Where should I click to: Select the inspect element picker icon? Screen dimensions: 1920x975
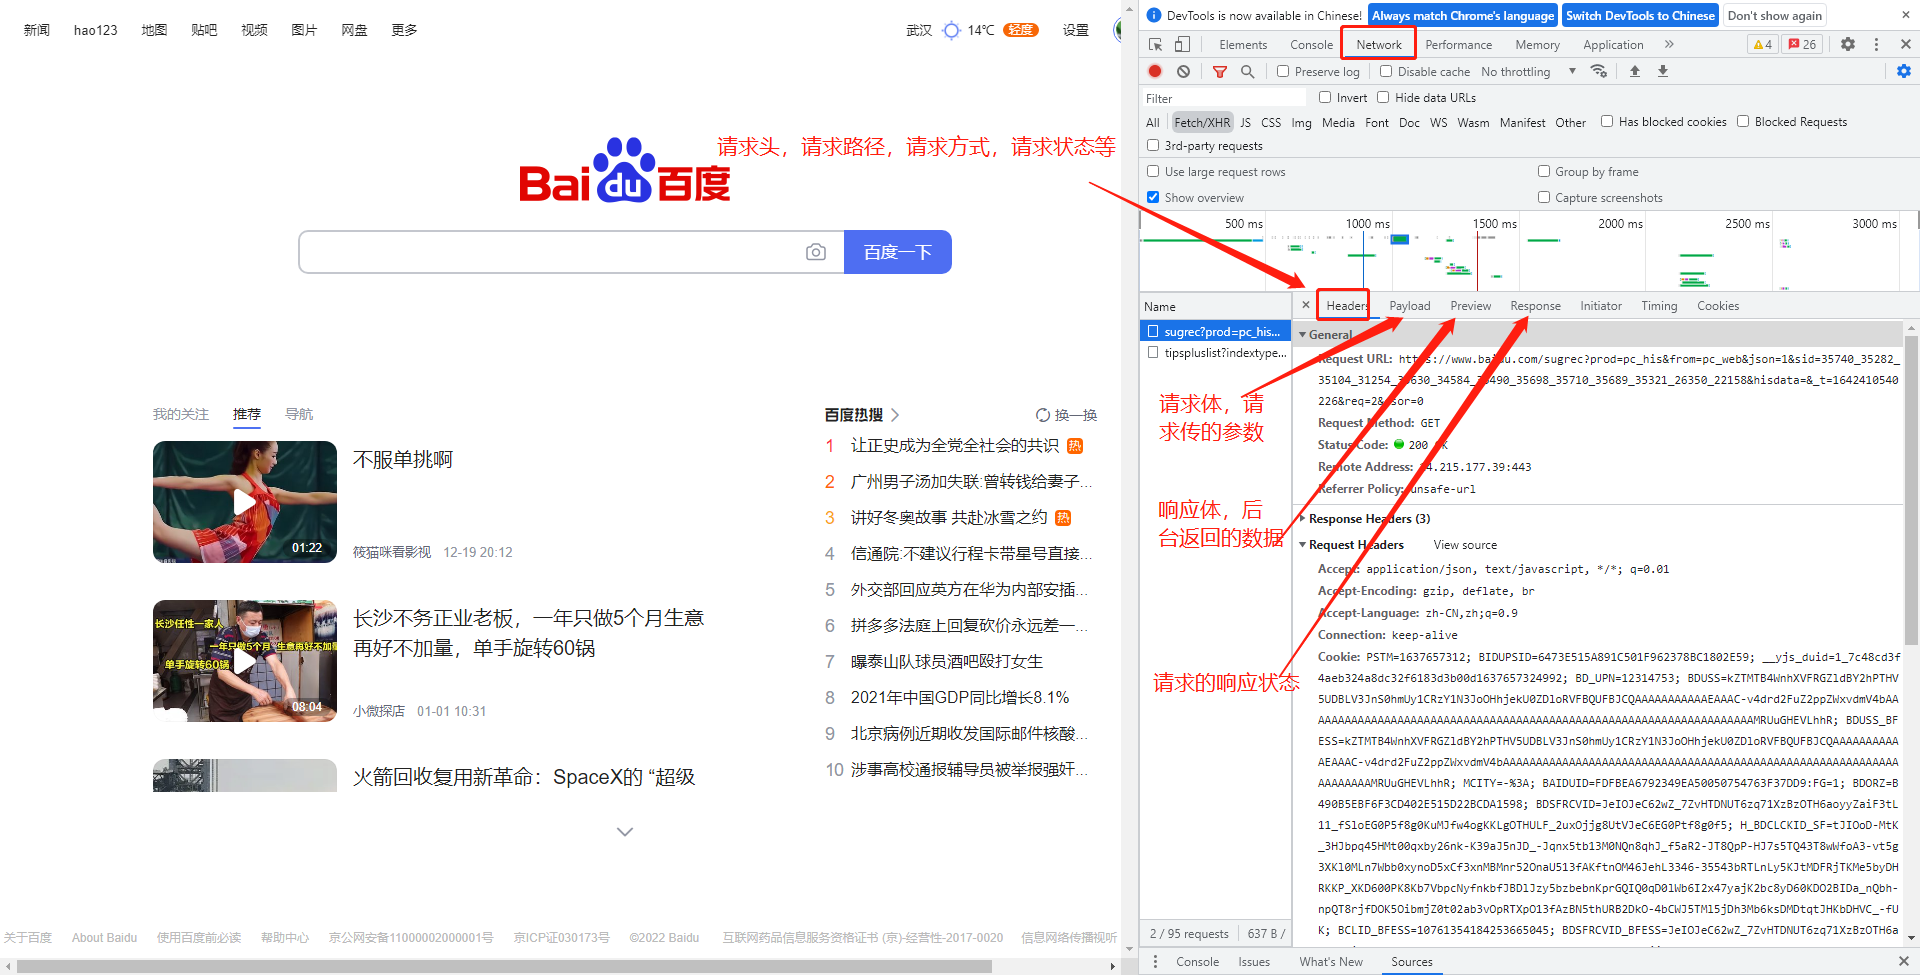point(1155,45)
